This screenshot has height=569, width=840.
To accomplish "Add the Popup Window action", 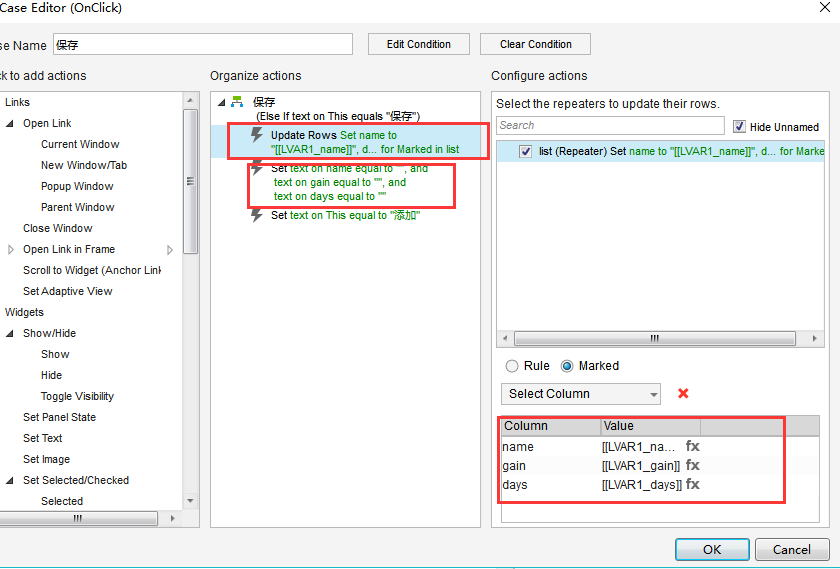I will [77, 186].
